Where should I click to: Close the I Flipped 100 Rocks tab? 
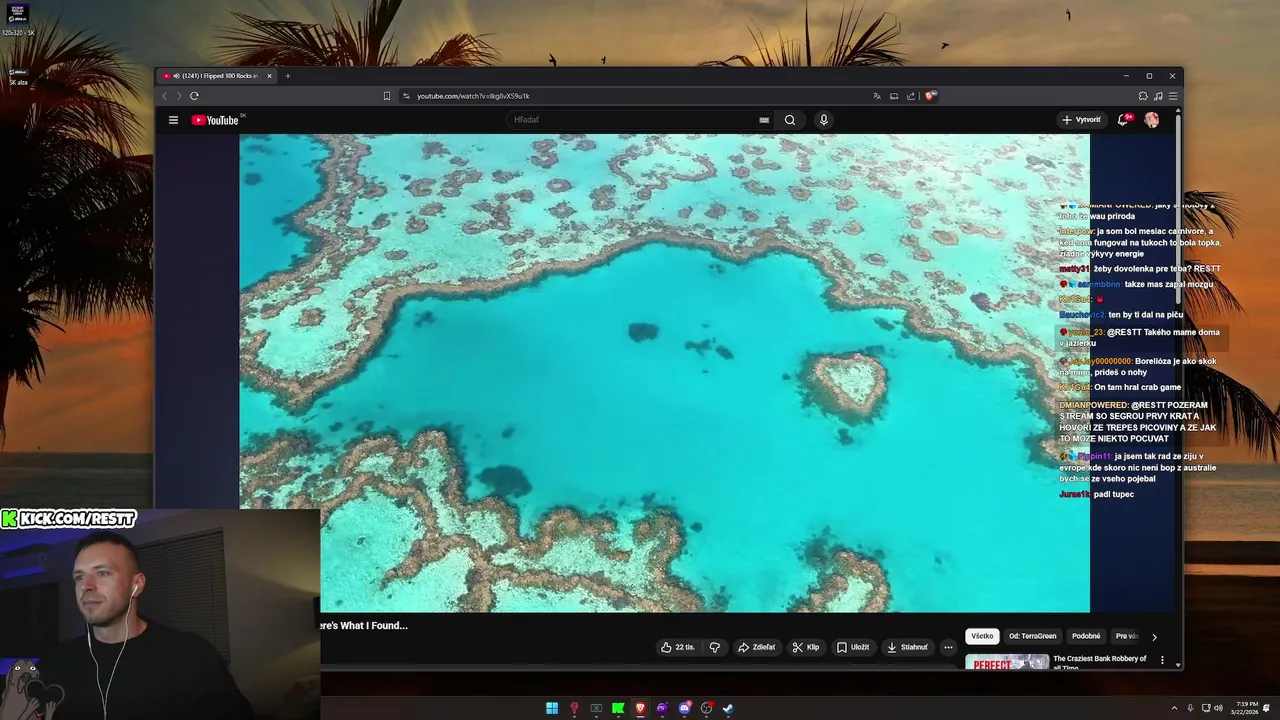pos(269,76)
